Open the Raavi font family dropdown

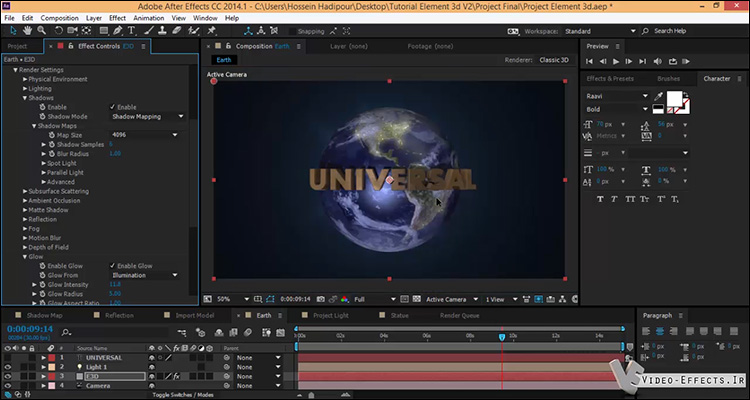617,96
